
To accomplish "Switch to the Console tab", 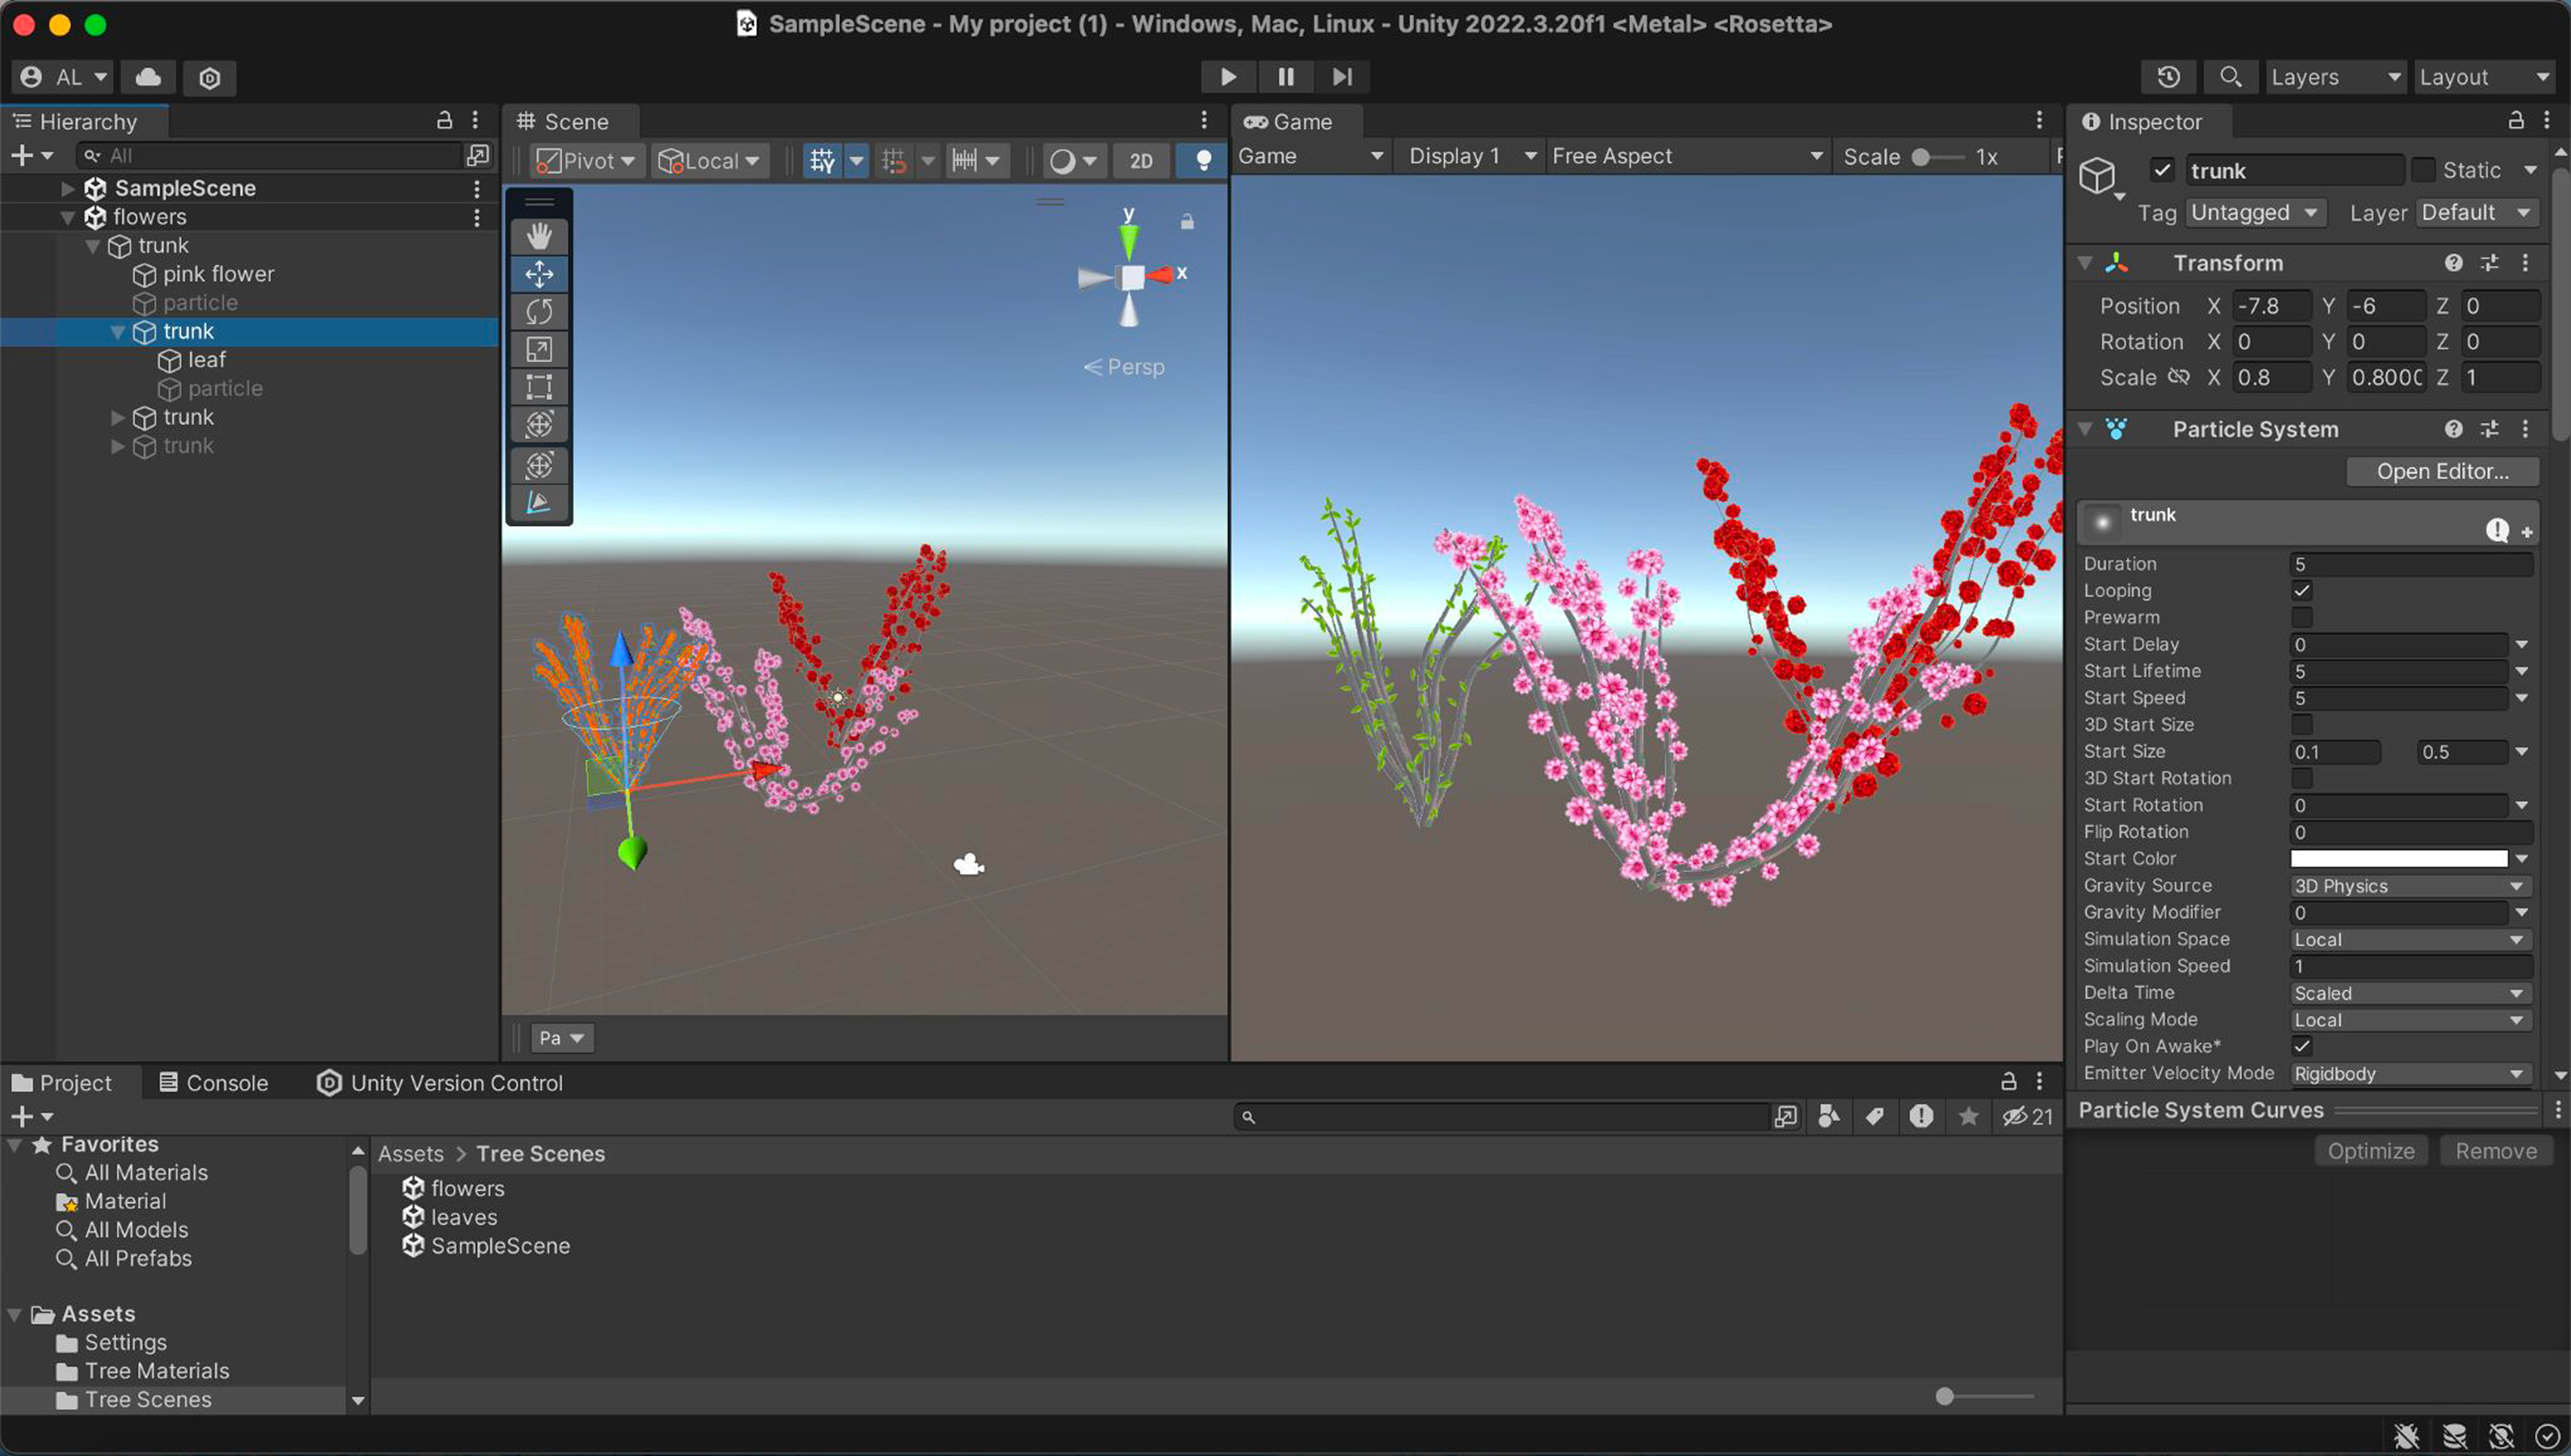I will pyautogui.click(x=214, y=1083).
